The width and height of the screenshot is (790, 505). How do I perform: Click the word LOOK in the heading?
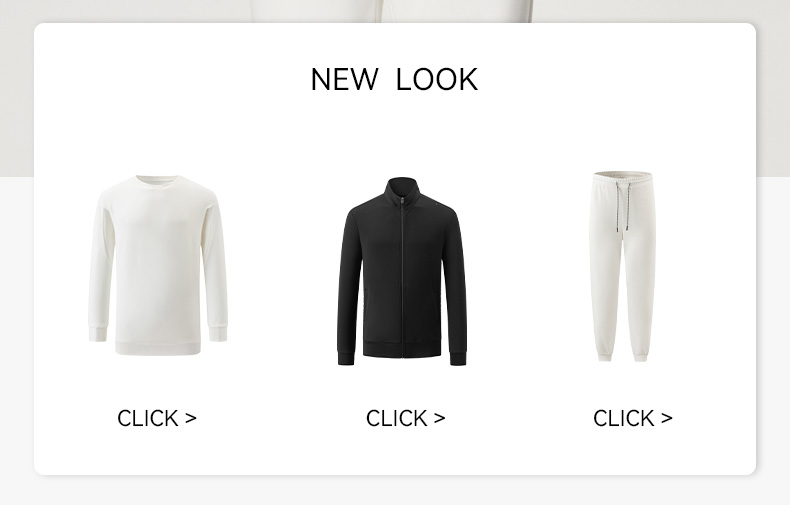(x=437, y=79)
